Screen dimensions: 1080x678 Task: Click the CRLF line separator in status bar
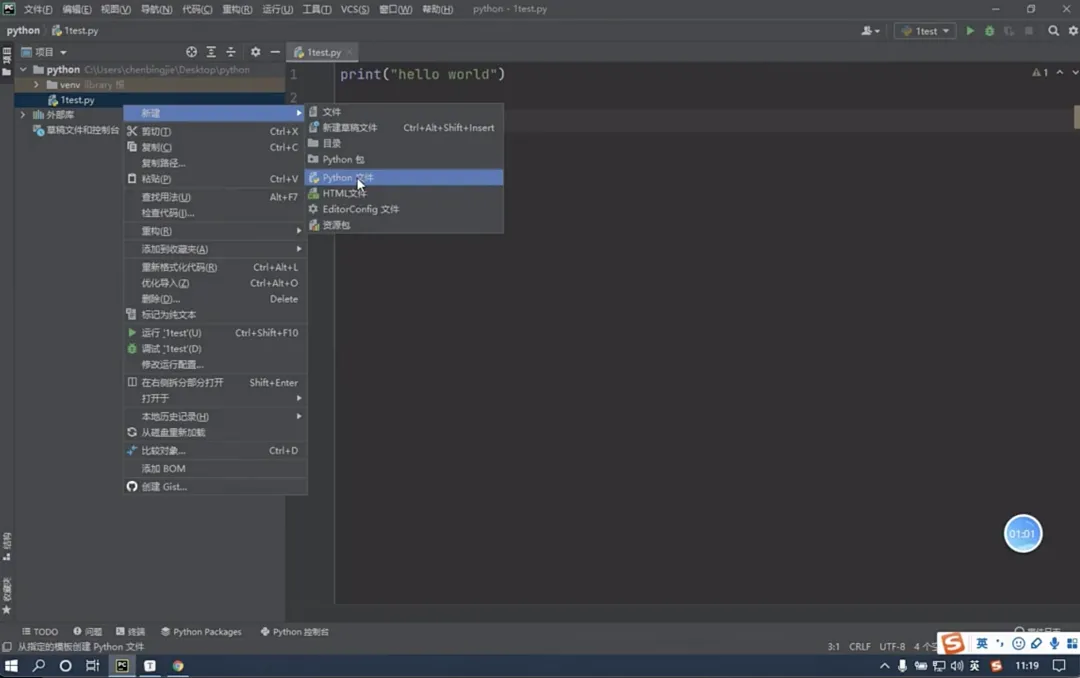(x=860, y=647)
